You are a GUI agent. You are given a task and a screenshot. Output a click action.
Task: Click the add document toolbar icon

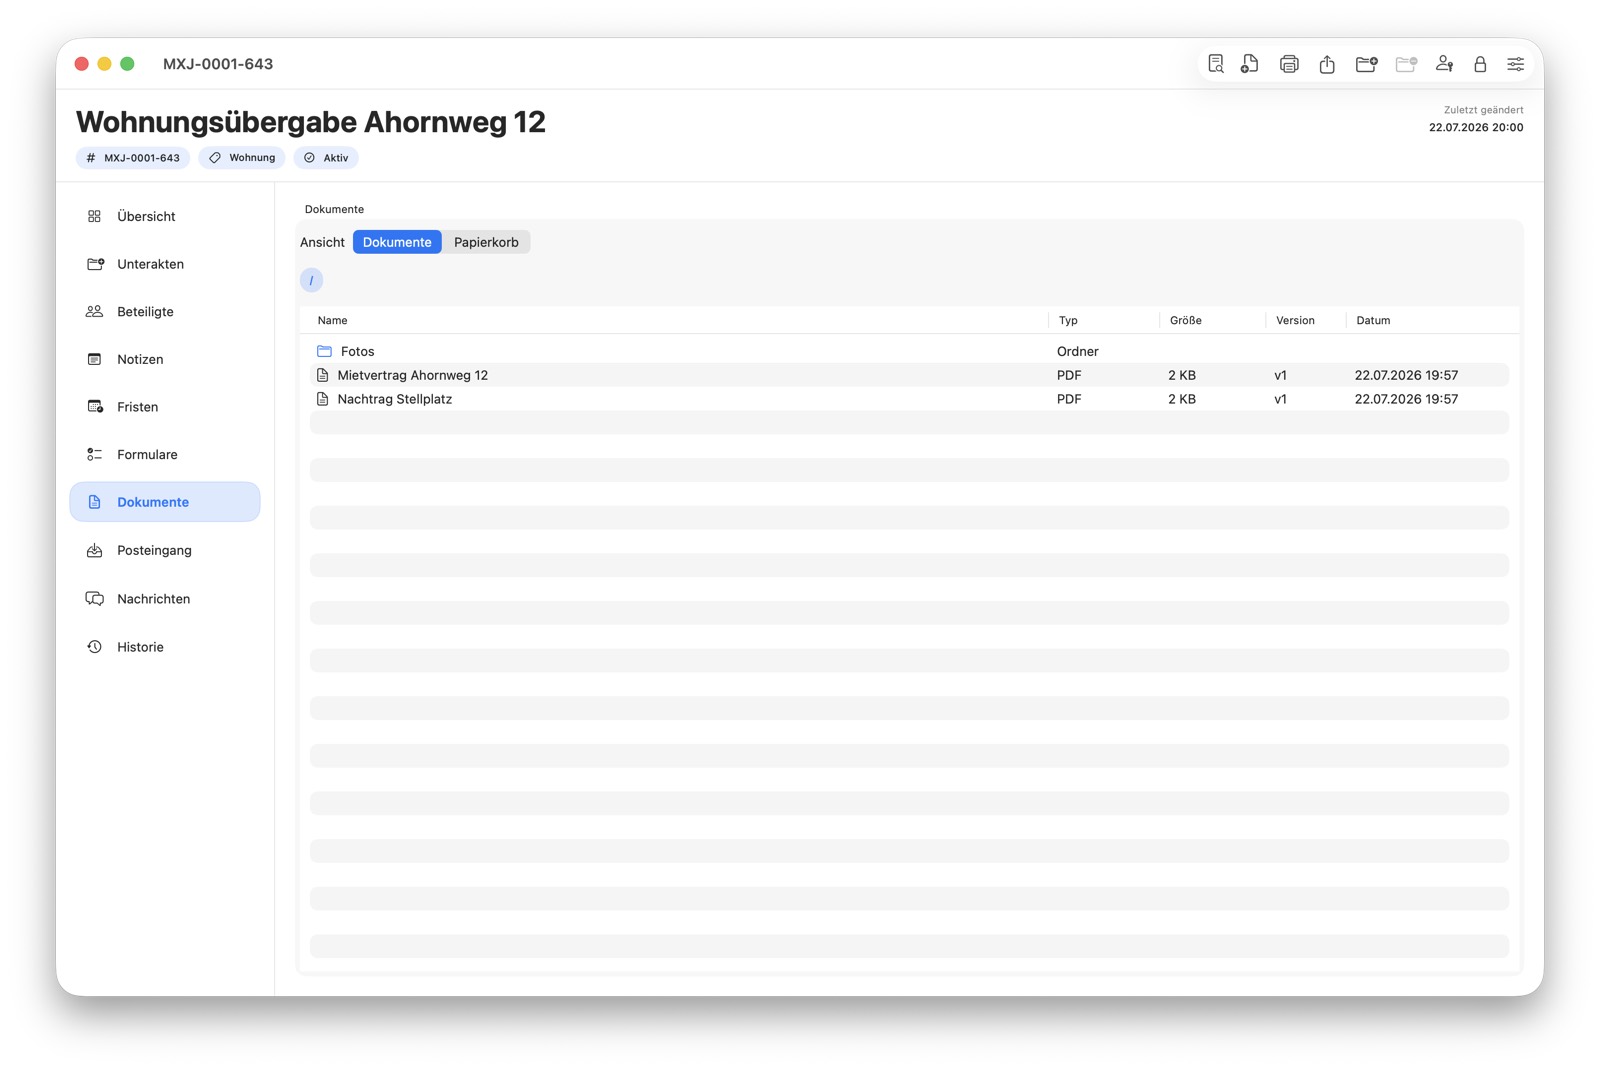tap(1250, 64)
